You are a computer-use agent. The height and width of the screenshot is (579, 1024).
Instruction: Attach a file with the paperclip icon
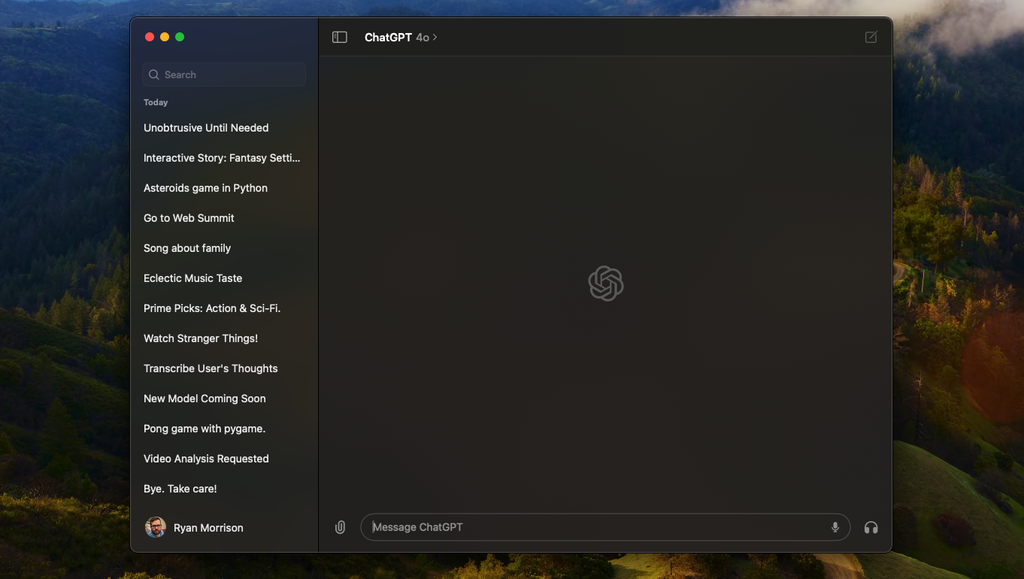(340, 527)
